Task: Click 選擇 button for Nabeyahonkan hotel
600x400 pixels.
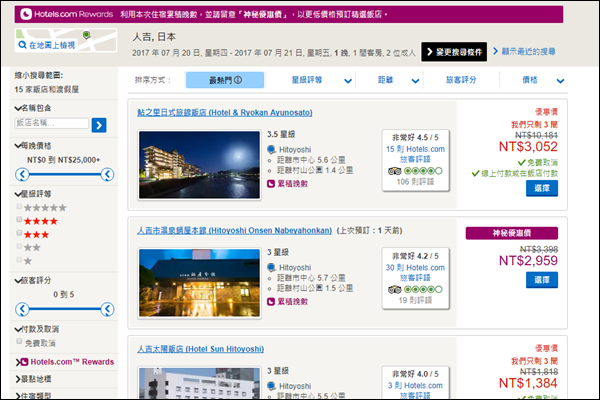Action: 542,280
